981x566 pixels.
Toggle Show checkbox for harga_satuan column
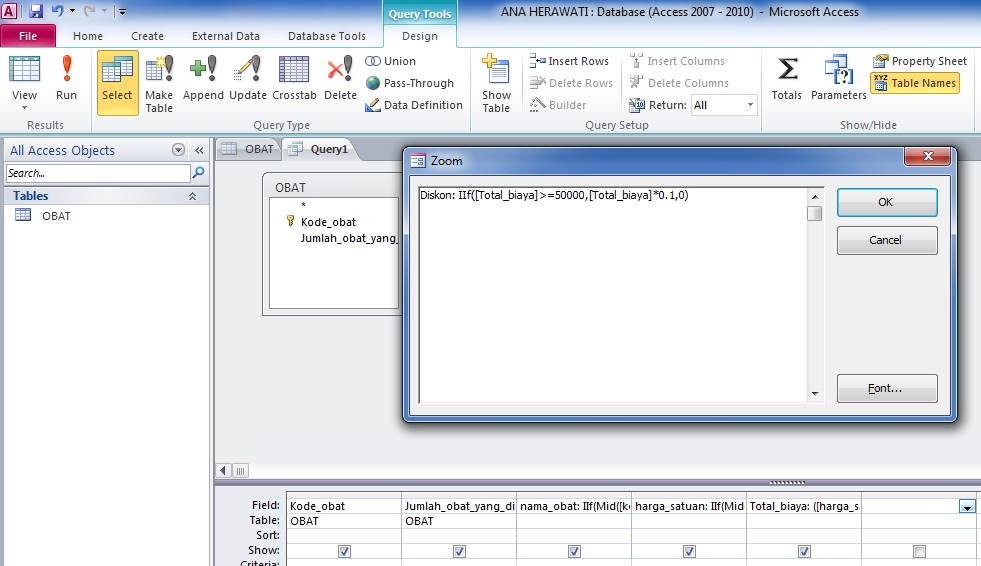point(689,551)
